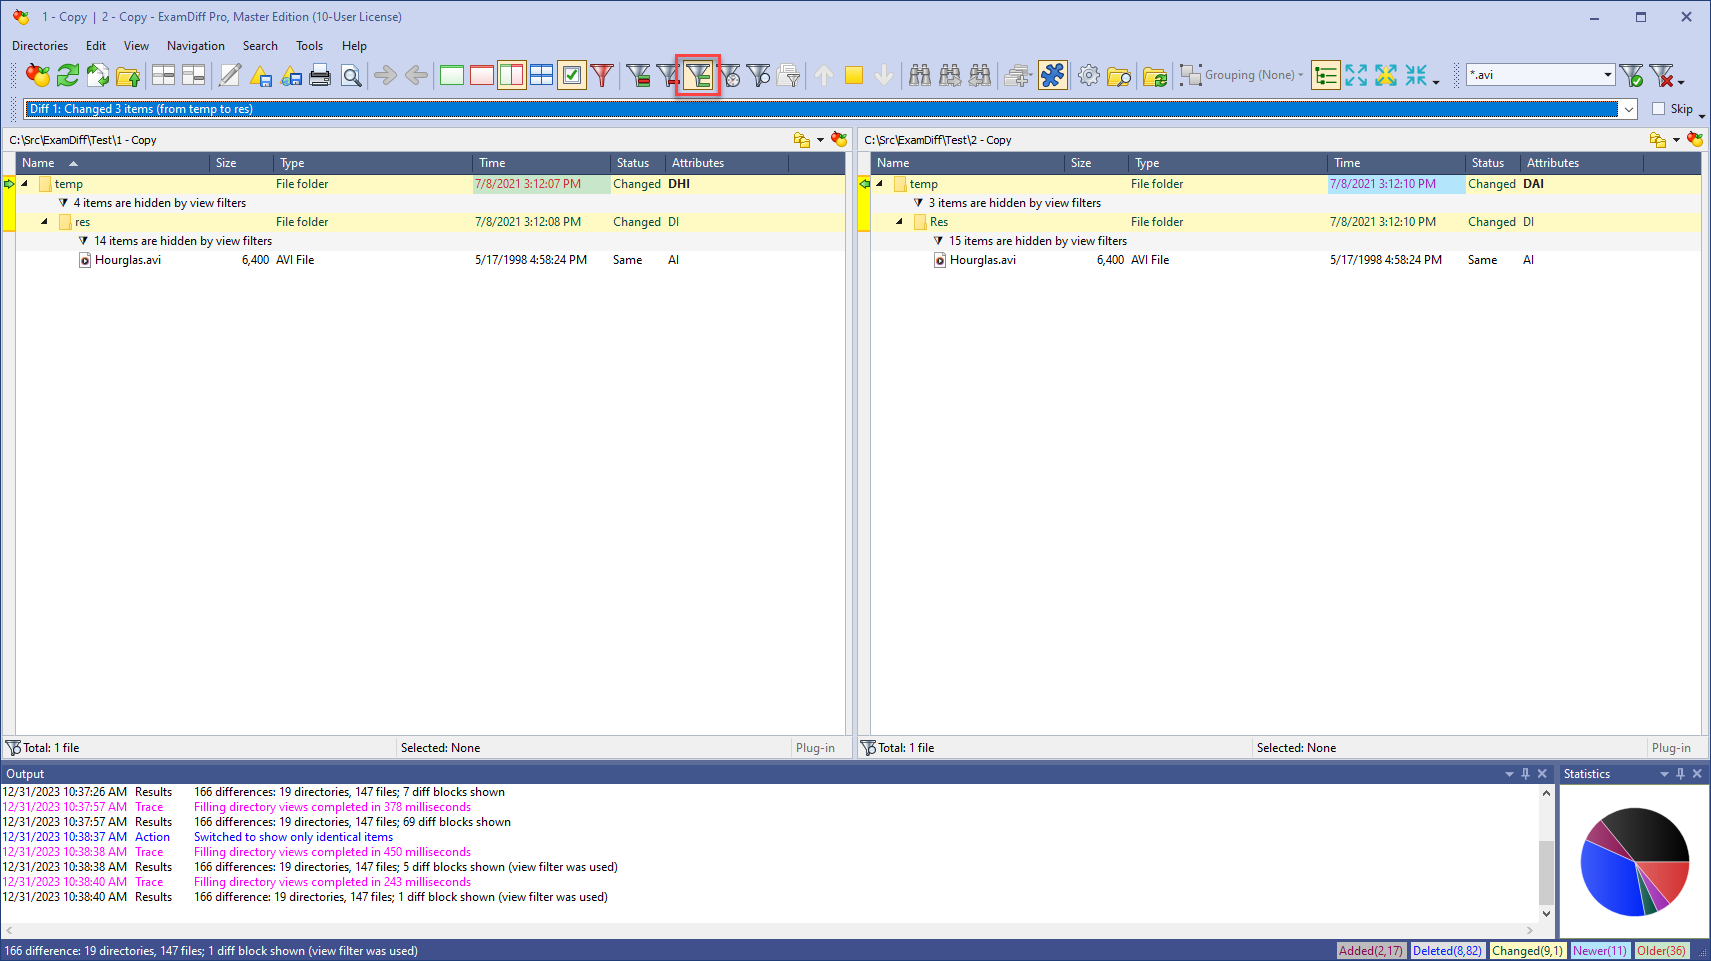Open the Help menu
The width and height of the screenshot is (1711, 961).
click(354, 46)
